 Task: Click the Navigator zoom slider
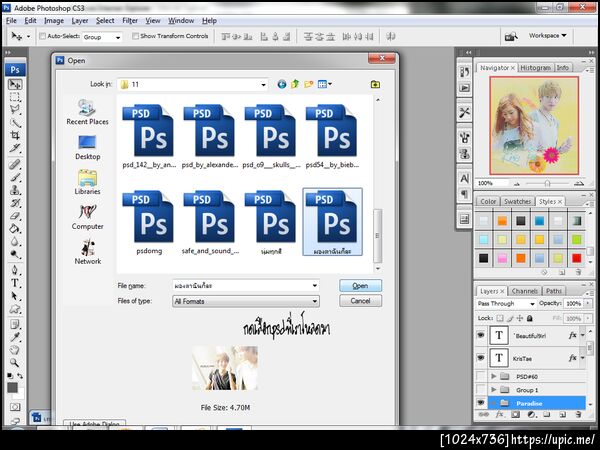(546, 183)
